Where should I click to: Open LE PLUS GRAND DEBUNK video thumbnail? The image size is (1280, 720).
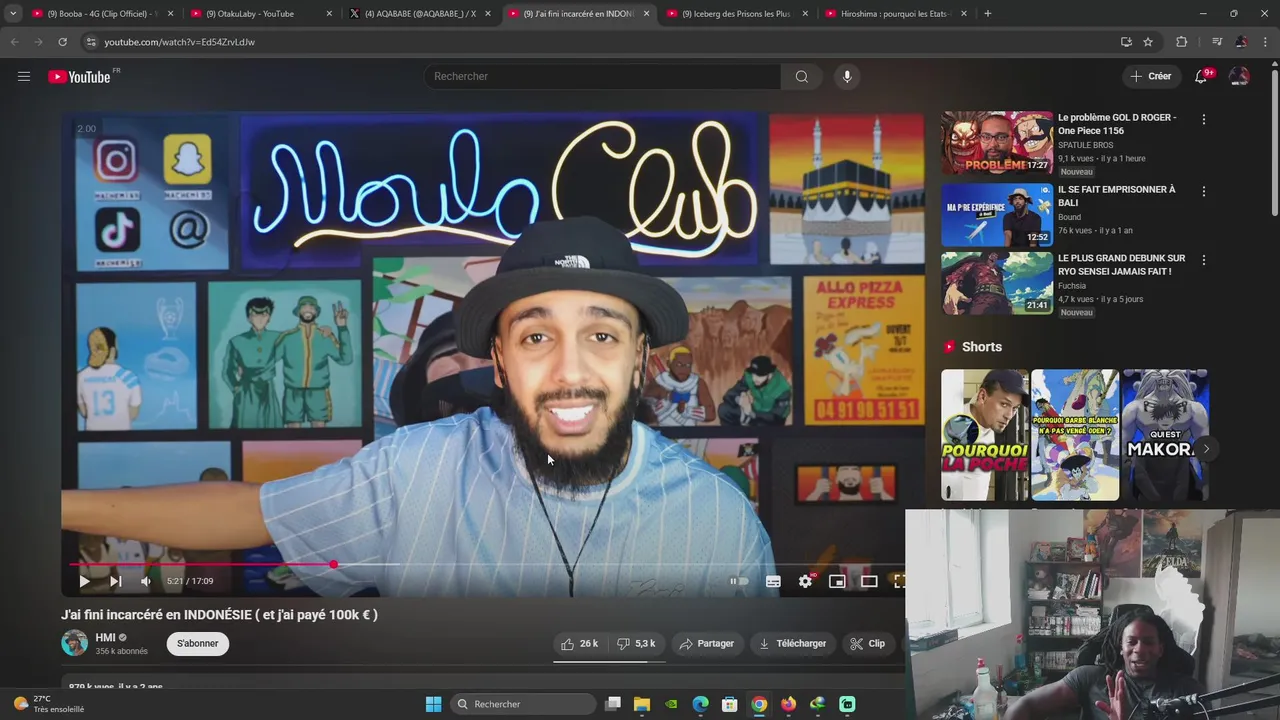point(996,283)
